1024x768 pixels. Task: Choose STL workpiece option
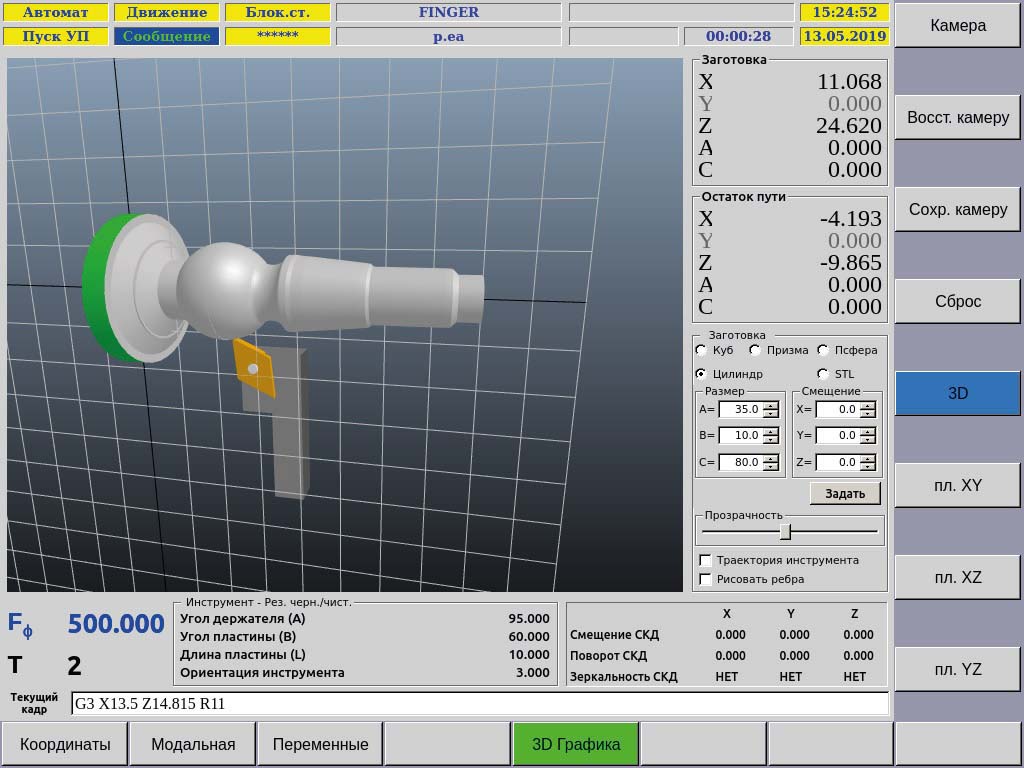[x=823, y=374]
